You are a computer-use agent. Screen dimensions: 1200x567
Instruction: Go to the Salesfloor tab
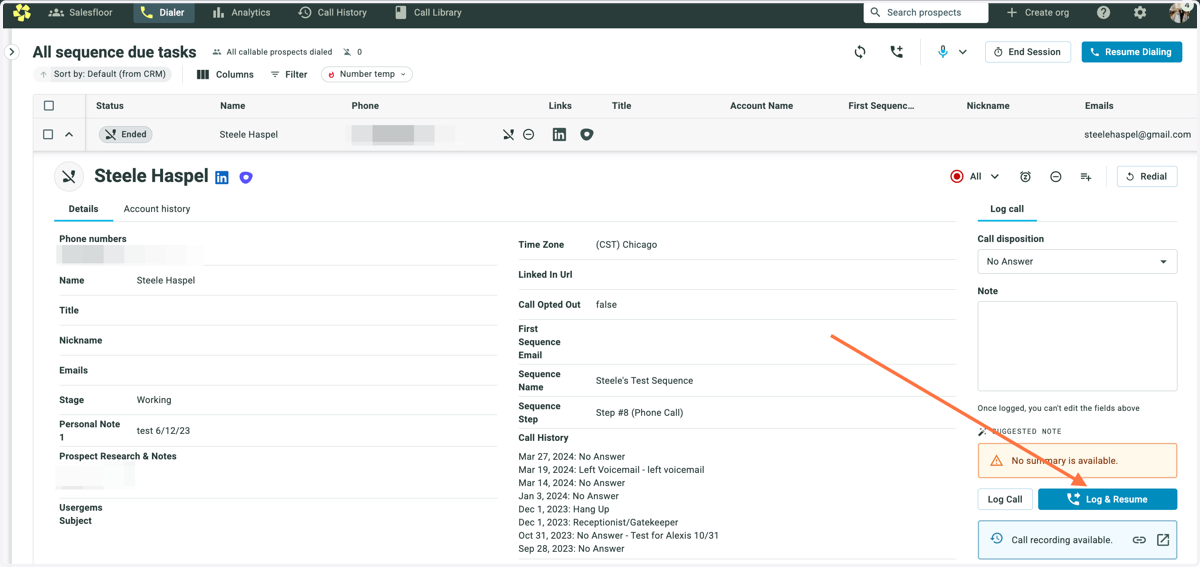[x=81, y=13]
